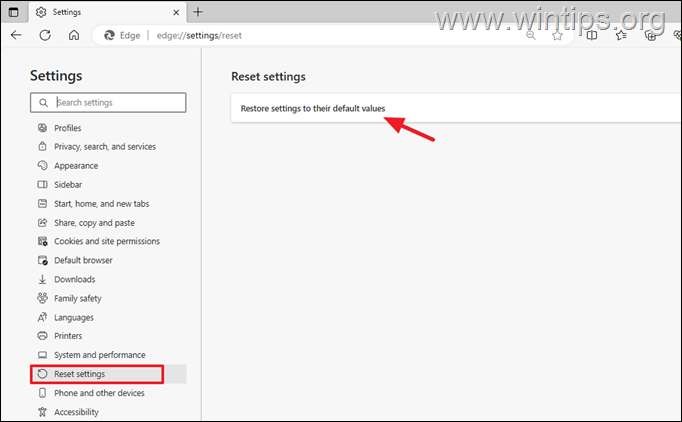682x422 pixels.
Task: Click the search magnifier icon in settings
Action: click(x=43, y=103)
